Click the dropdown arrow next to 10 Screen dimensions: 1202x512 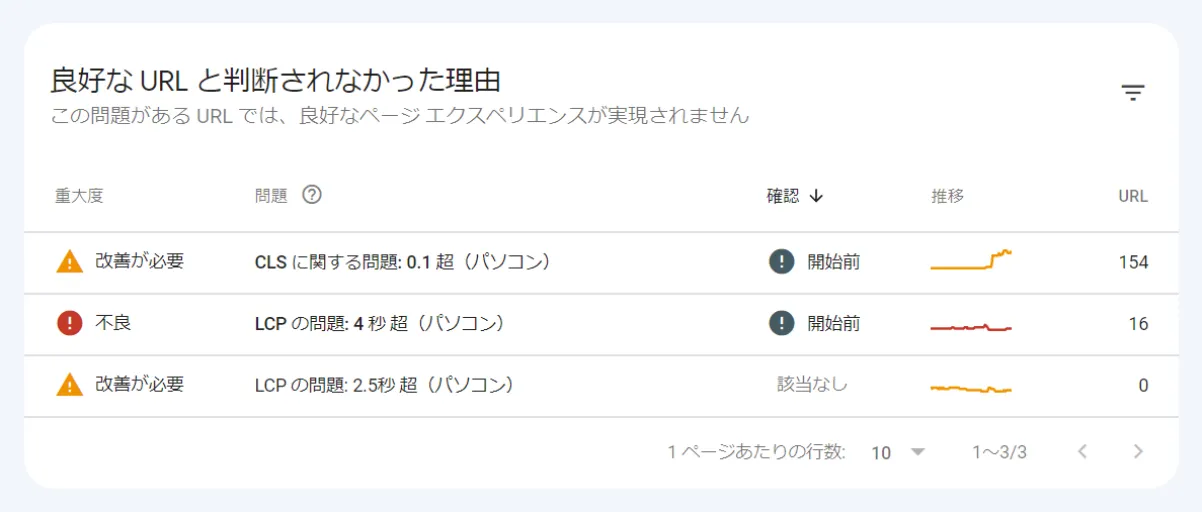tap(918, 452)
